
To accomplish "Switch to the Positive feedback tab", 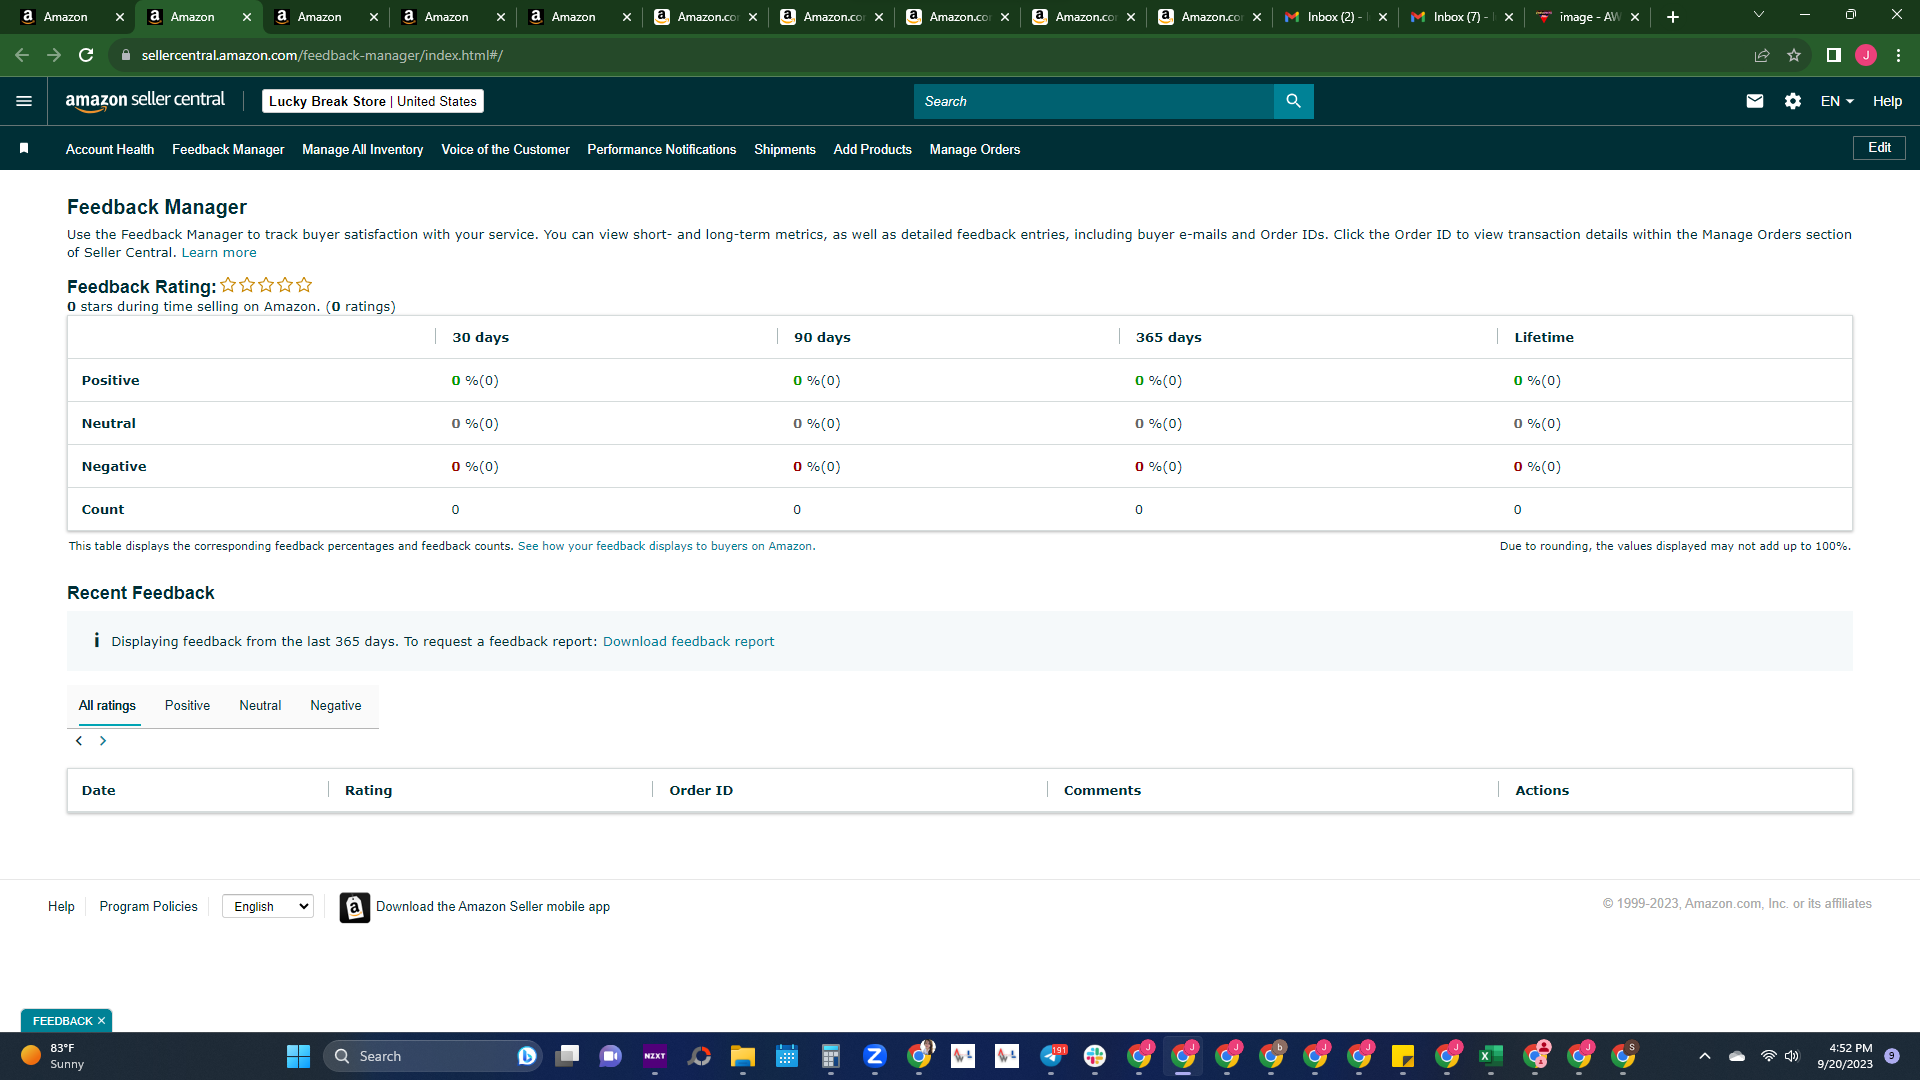I will [187, 705].
